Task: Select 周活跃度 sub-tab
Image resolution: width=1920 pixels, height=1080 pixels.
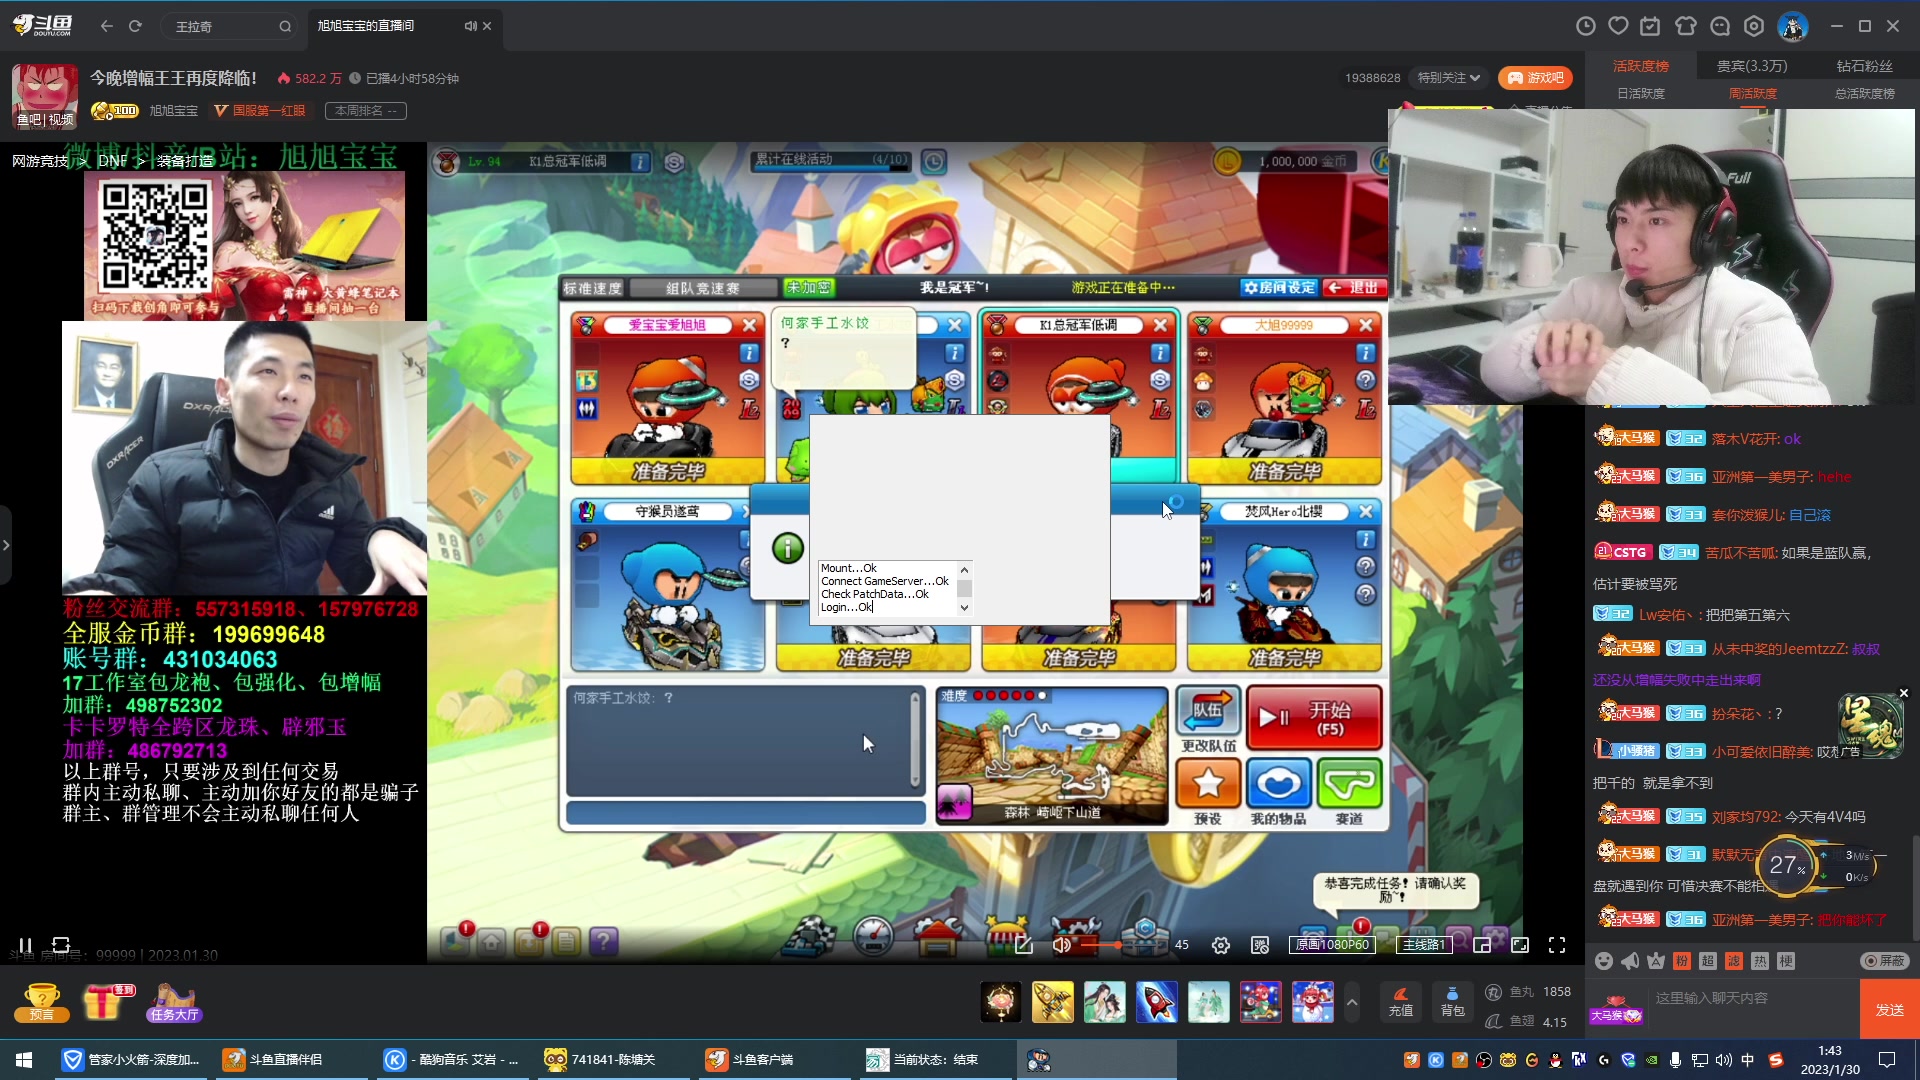Action: pos(1753,94)
